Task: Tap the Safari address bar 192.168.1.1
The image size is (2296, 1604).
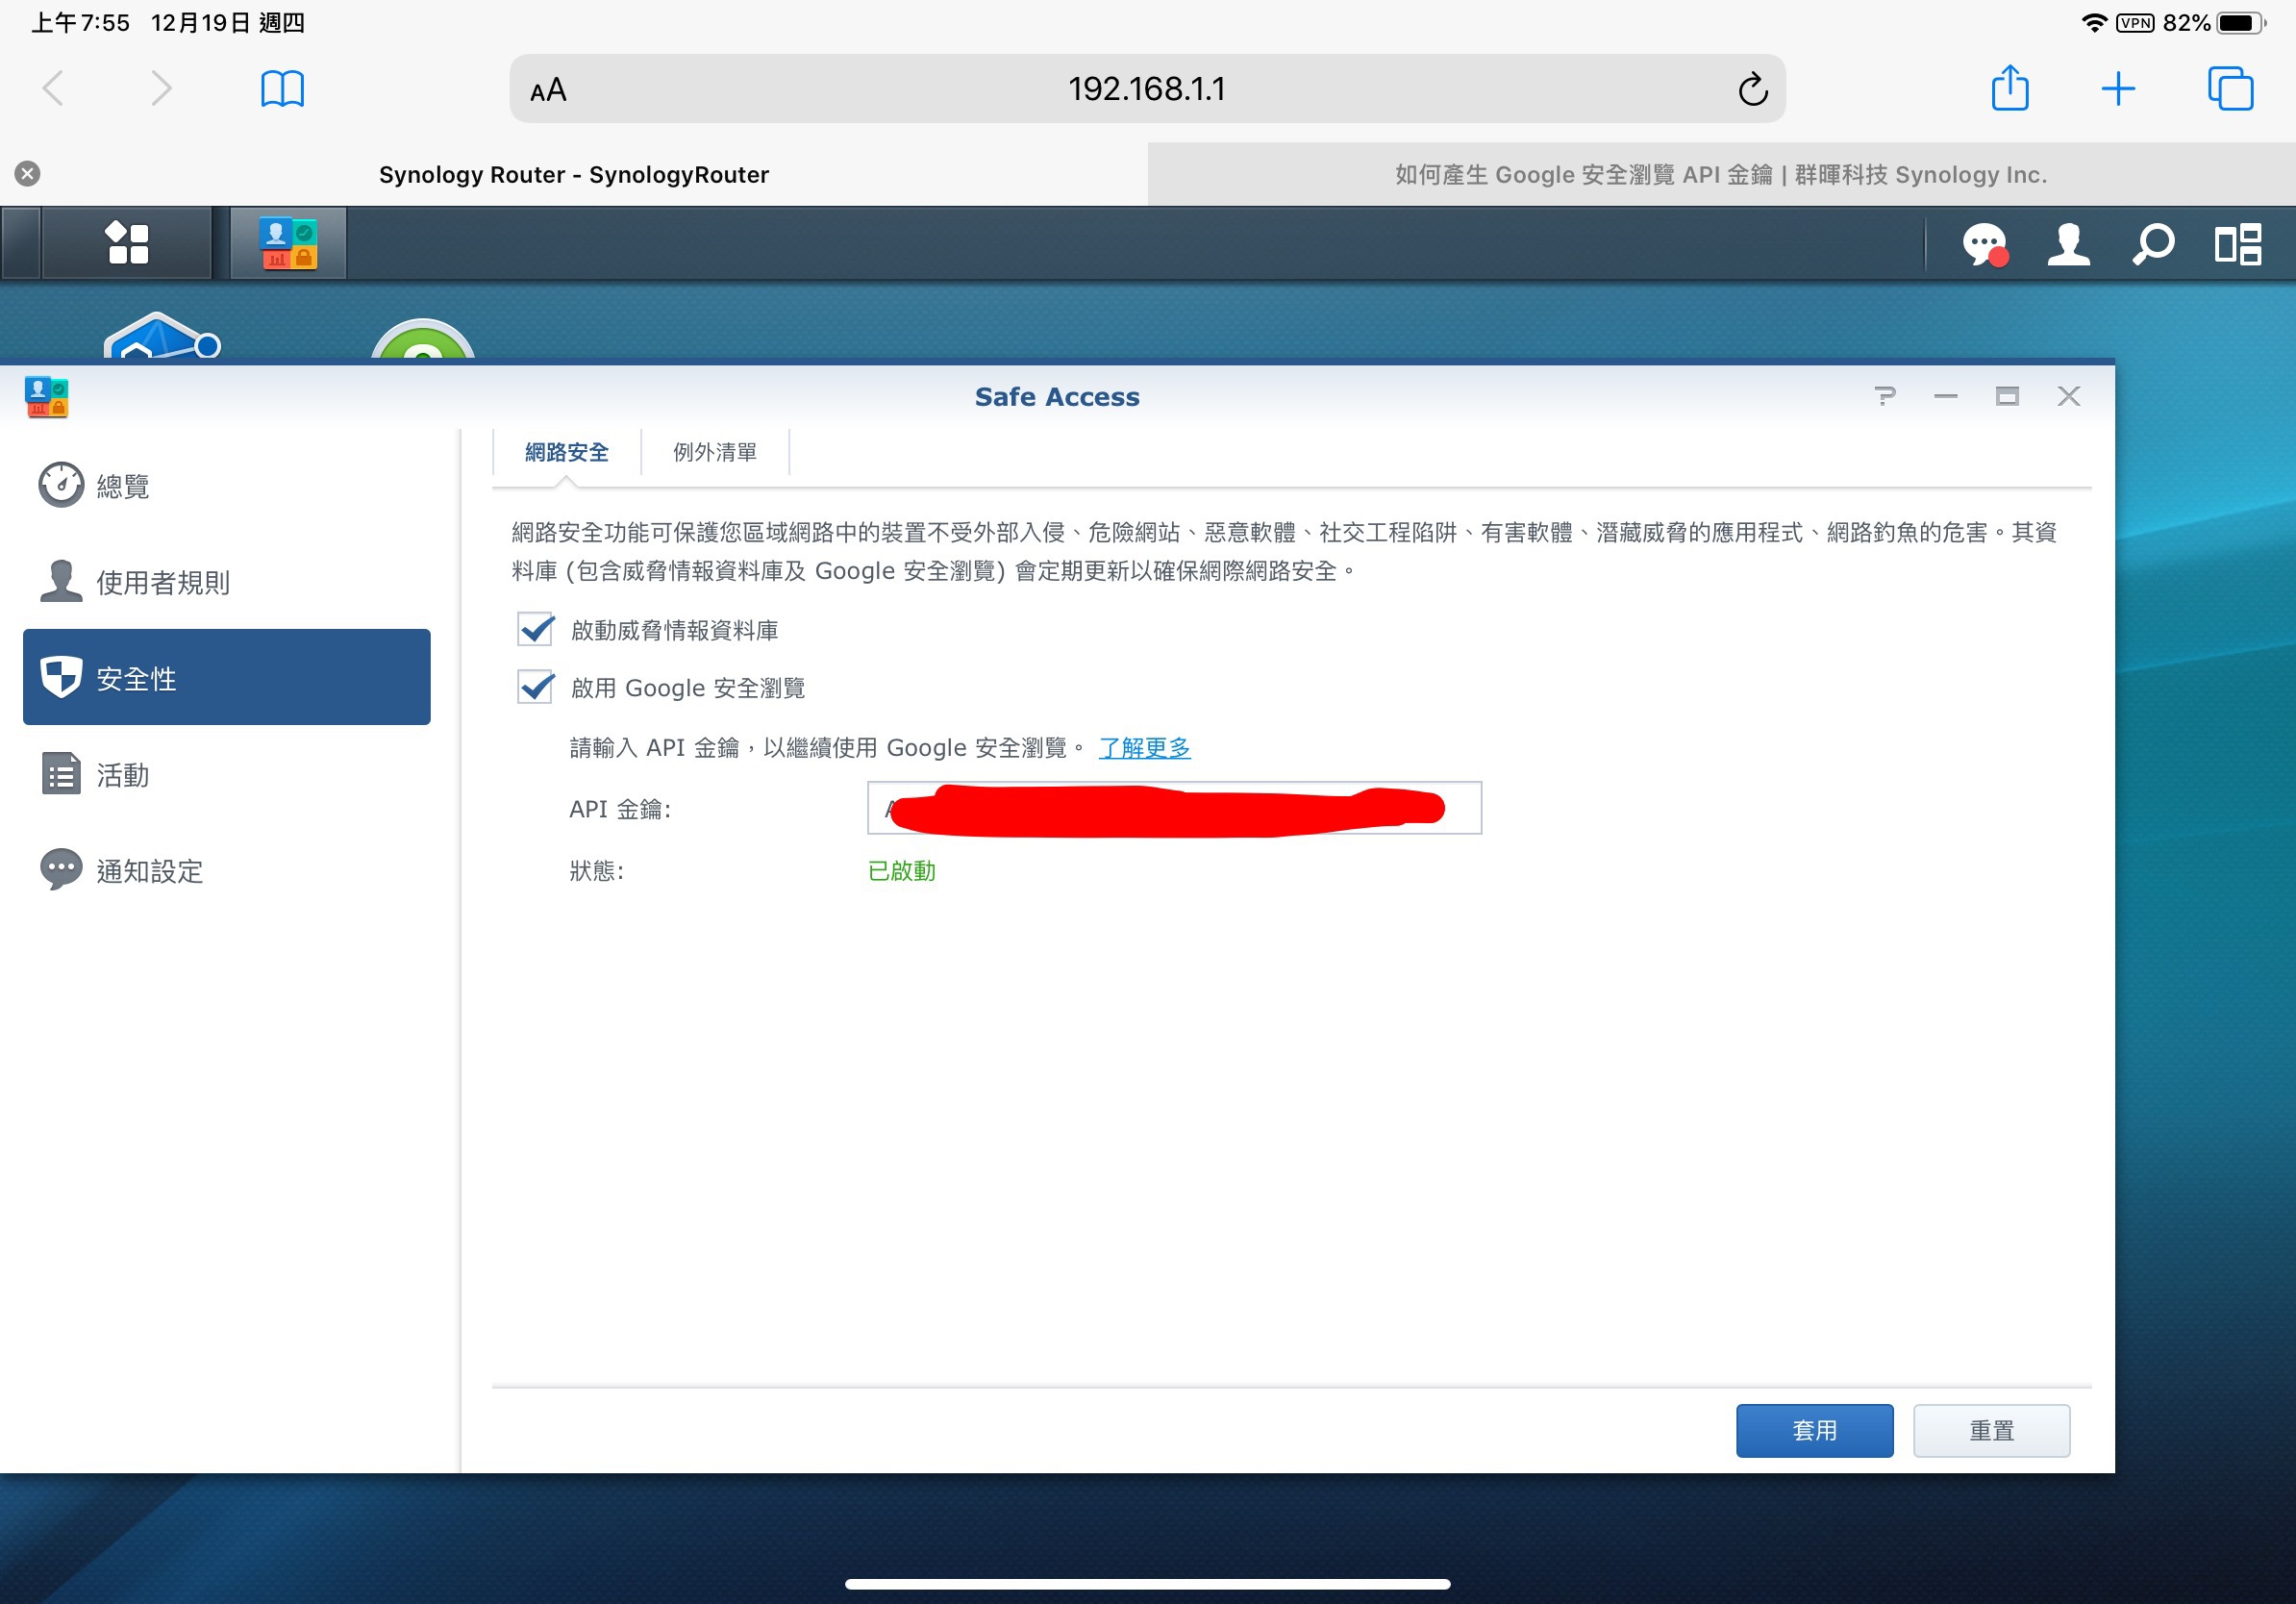Action: tap(1147, 89)
